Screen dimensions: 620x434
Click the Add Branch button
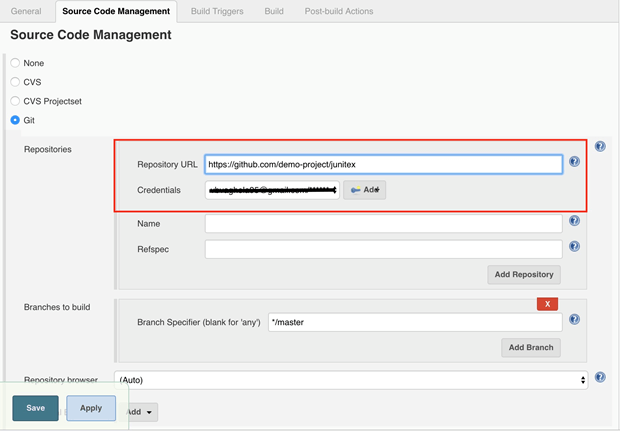tap(530, 347)
